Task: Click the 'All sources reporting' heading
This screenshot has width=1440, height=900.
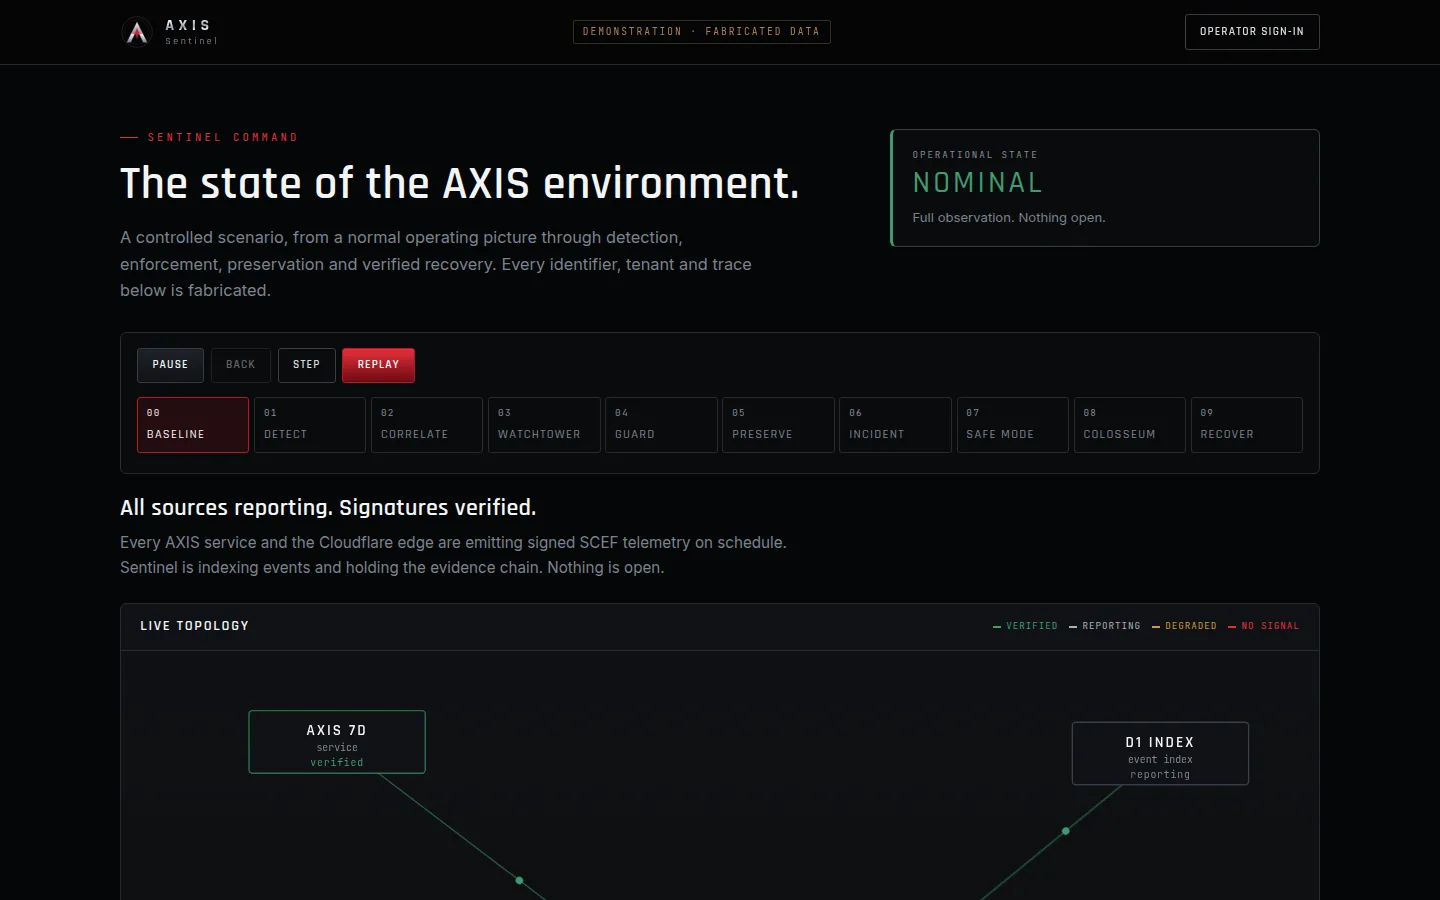Action: tap(328, 508)
